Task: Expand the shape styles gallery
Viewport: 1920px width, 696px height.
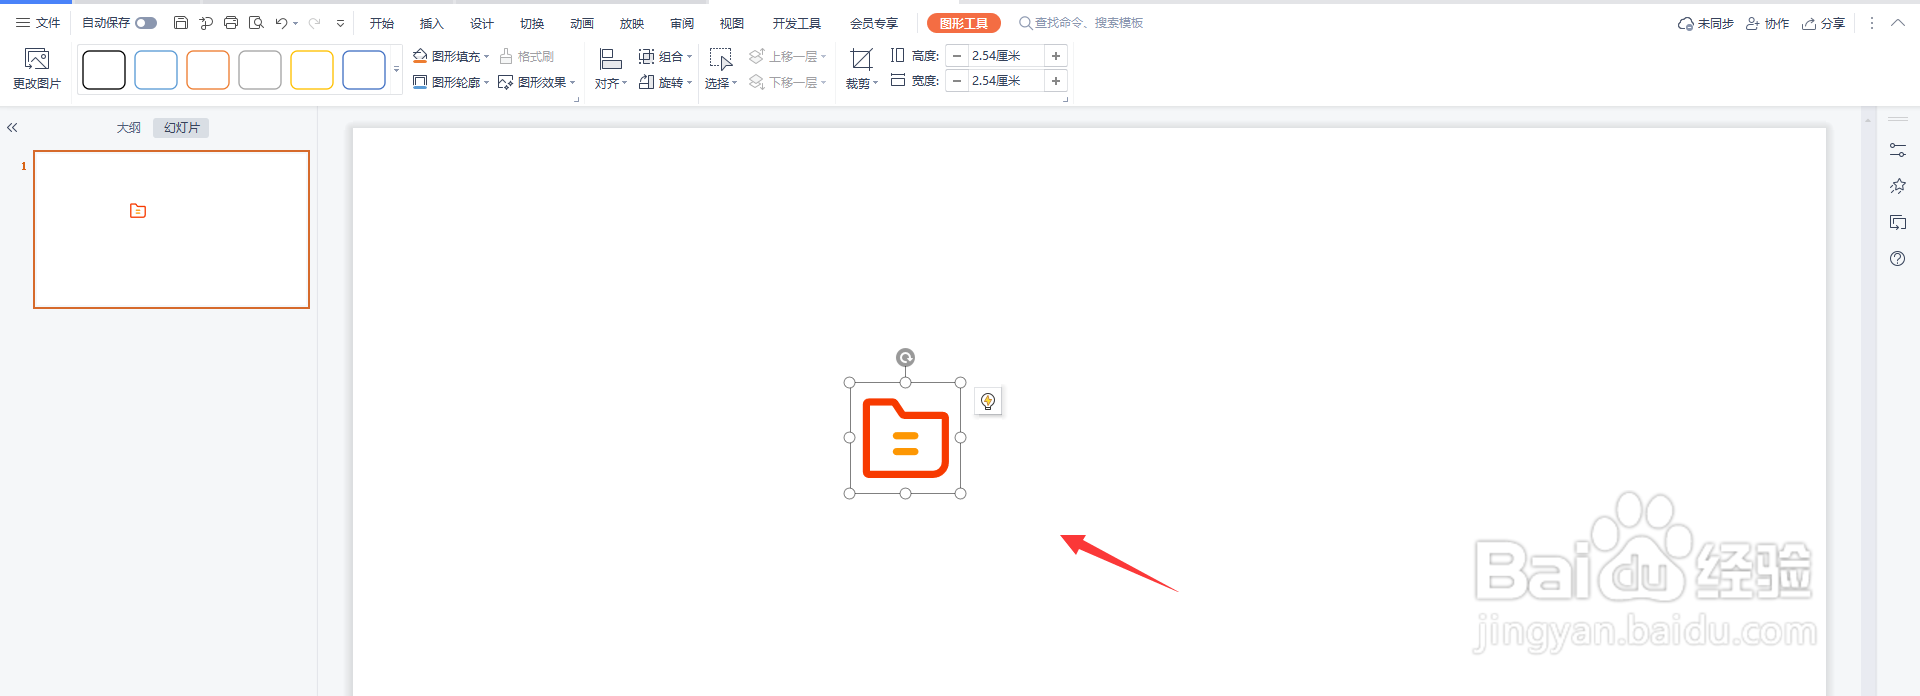Action: (x=396, y=70)
